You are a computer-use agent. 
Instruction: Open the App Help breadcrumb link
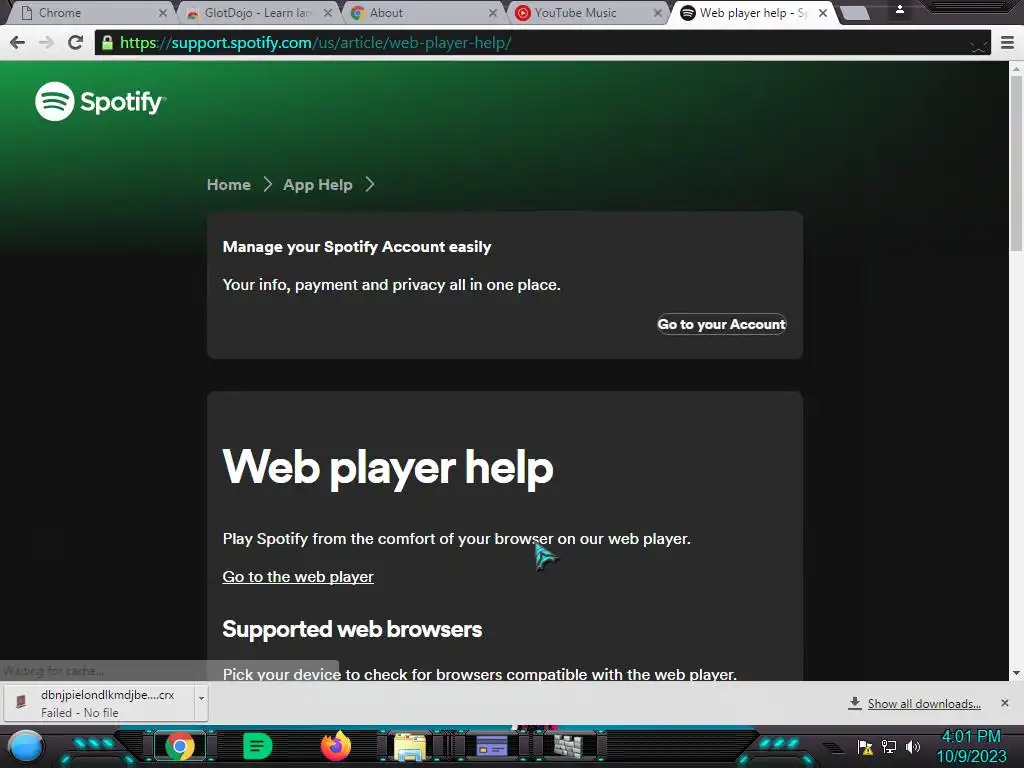(317, 185)
